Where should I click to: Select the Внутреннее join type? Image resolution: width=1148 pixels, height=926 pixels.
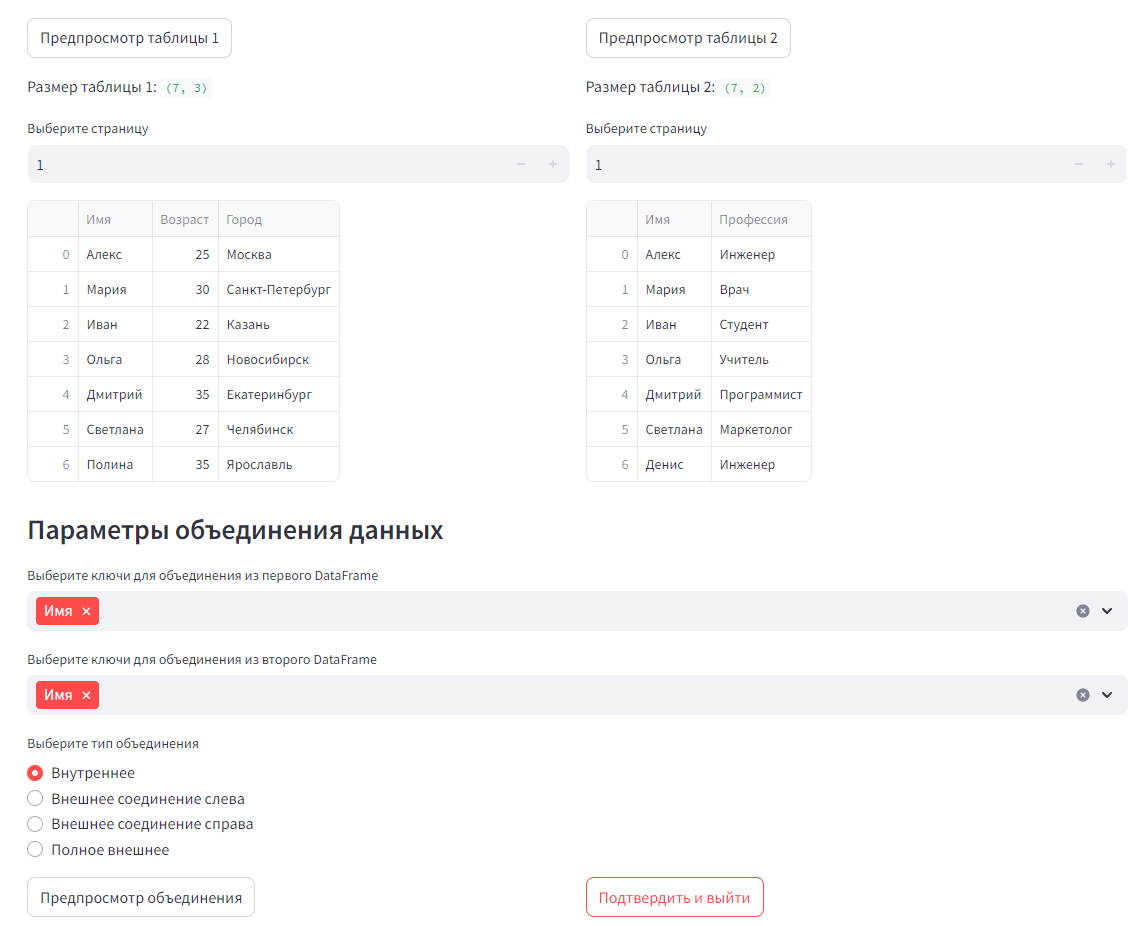(35, 773)
